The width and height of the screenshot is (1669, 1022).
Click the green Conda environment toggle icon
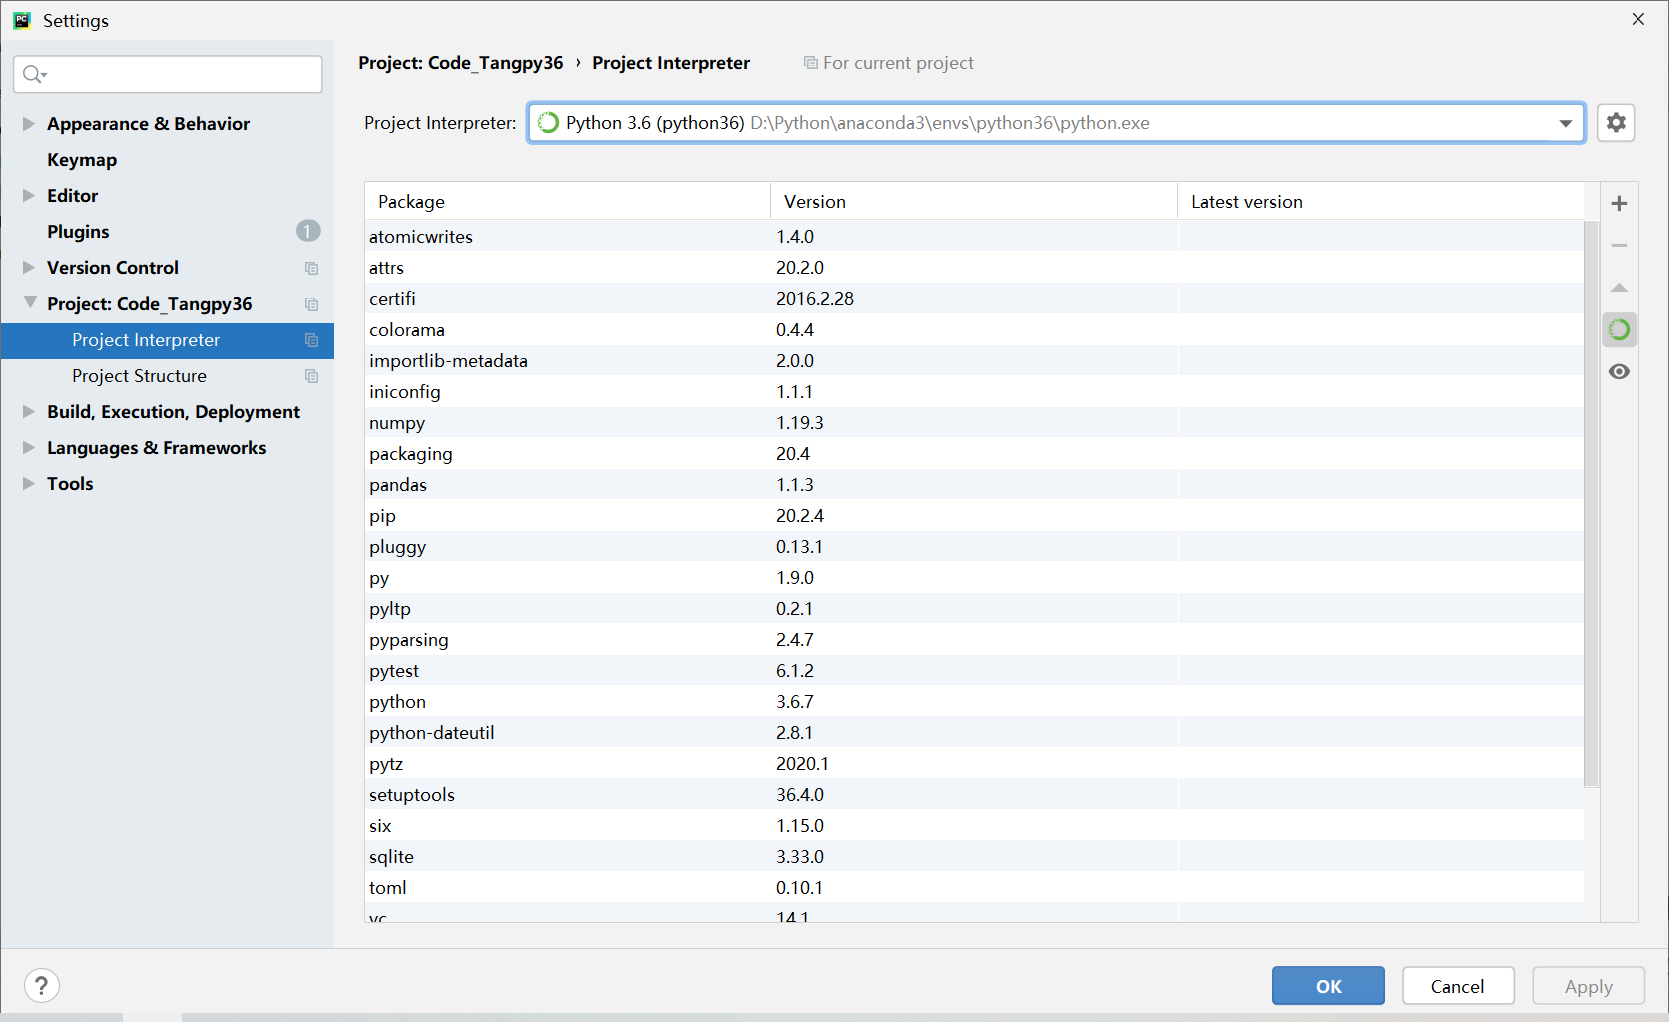pos(1619,330)
